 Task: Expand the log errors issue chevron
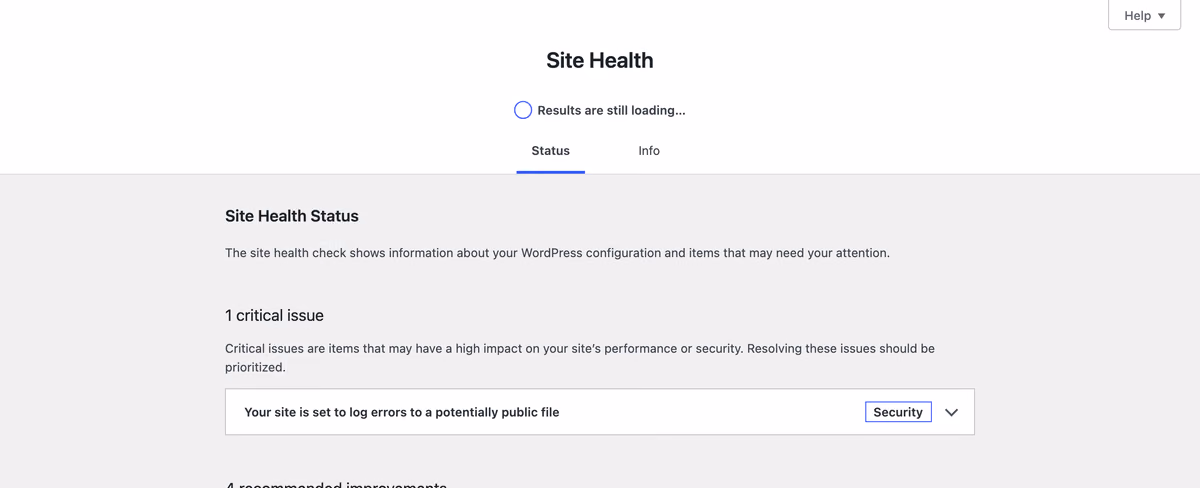[x=951, y=412]
